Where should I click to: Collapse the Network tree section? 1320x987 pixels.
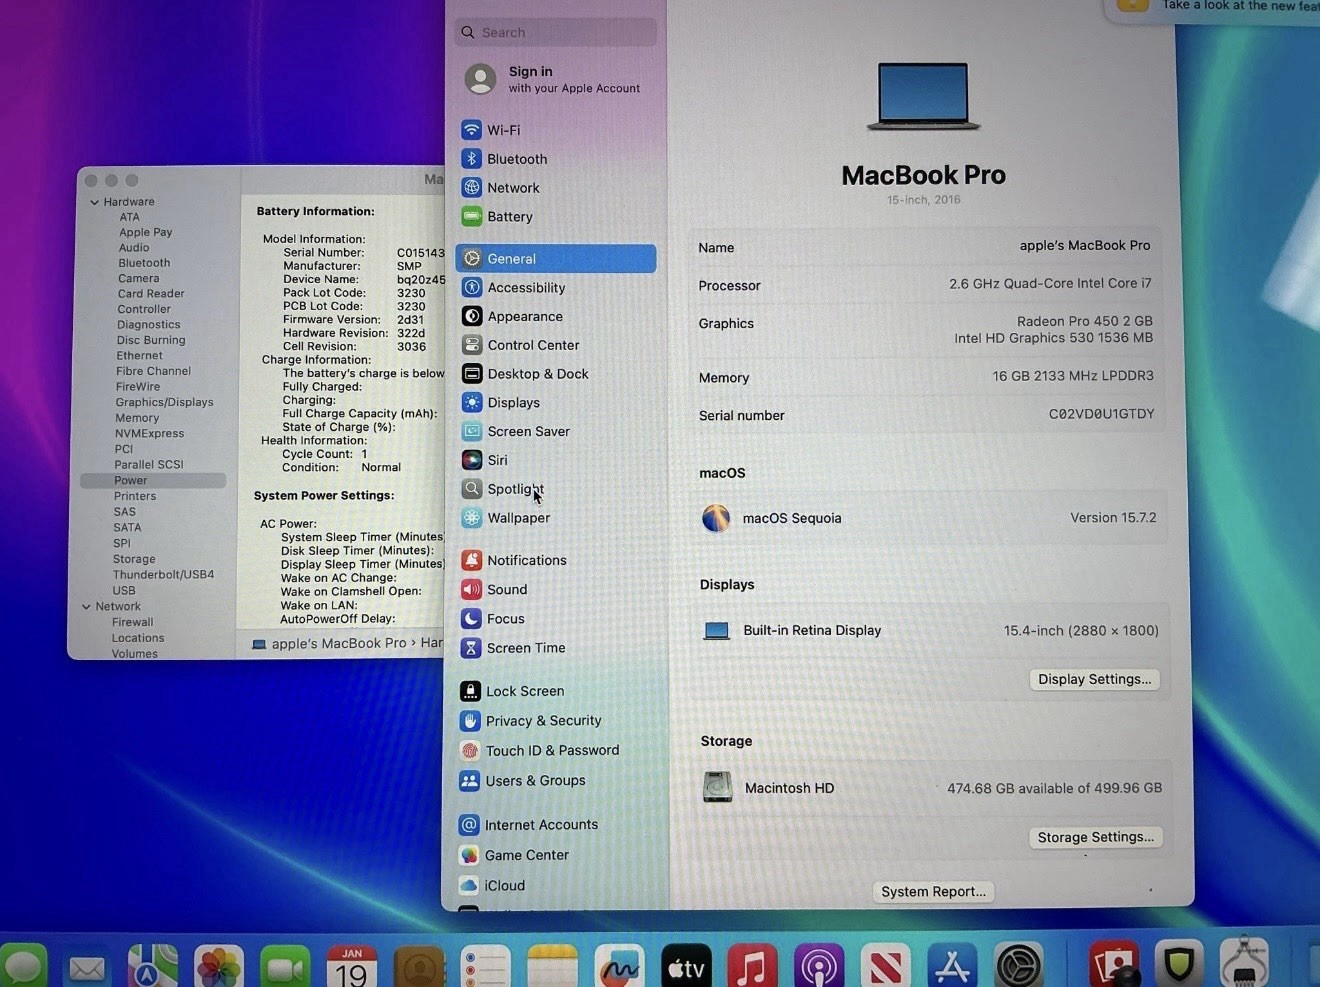pyautogui.click(x=87, y=607)
